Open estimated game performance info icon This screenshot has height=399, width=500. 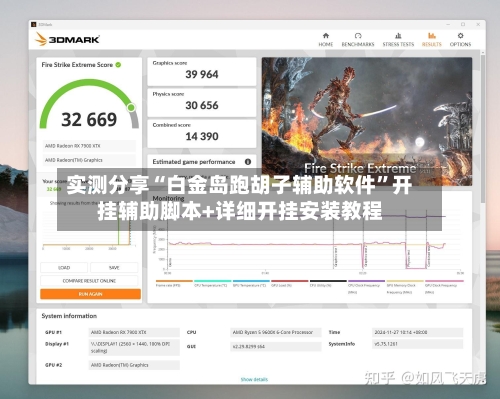click(248, 162)
